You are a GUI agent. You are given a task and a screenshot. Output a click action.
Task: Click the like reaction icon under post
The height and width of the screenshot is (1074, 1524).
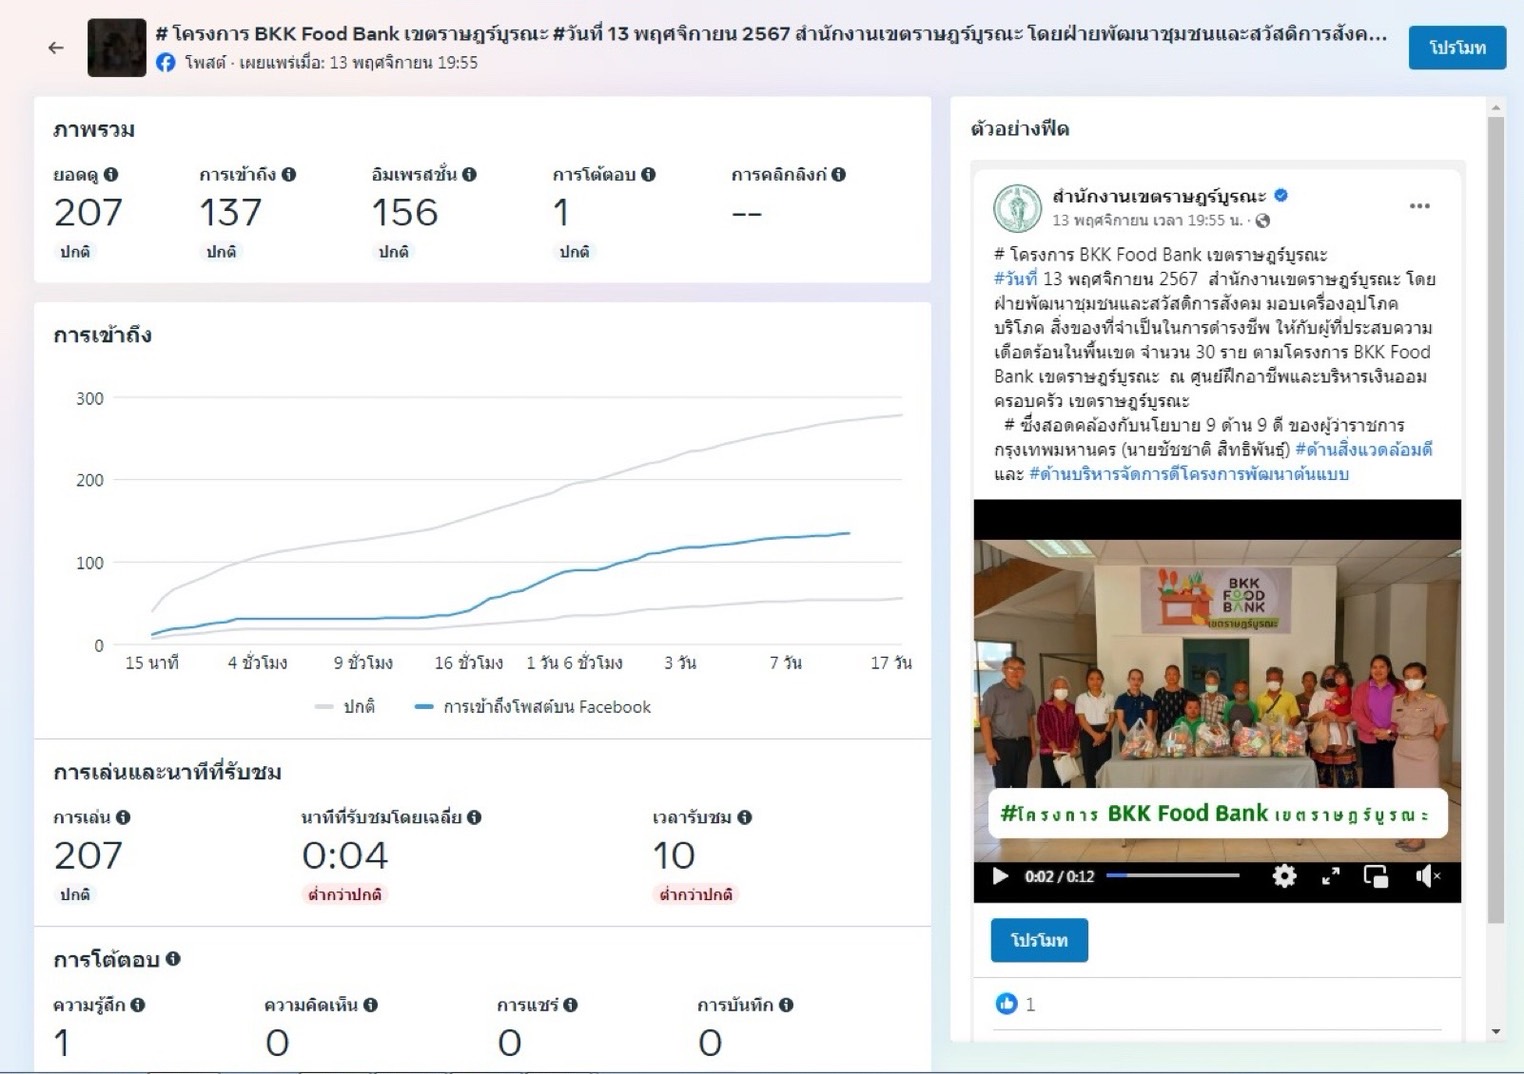click(1006, 1004)
